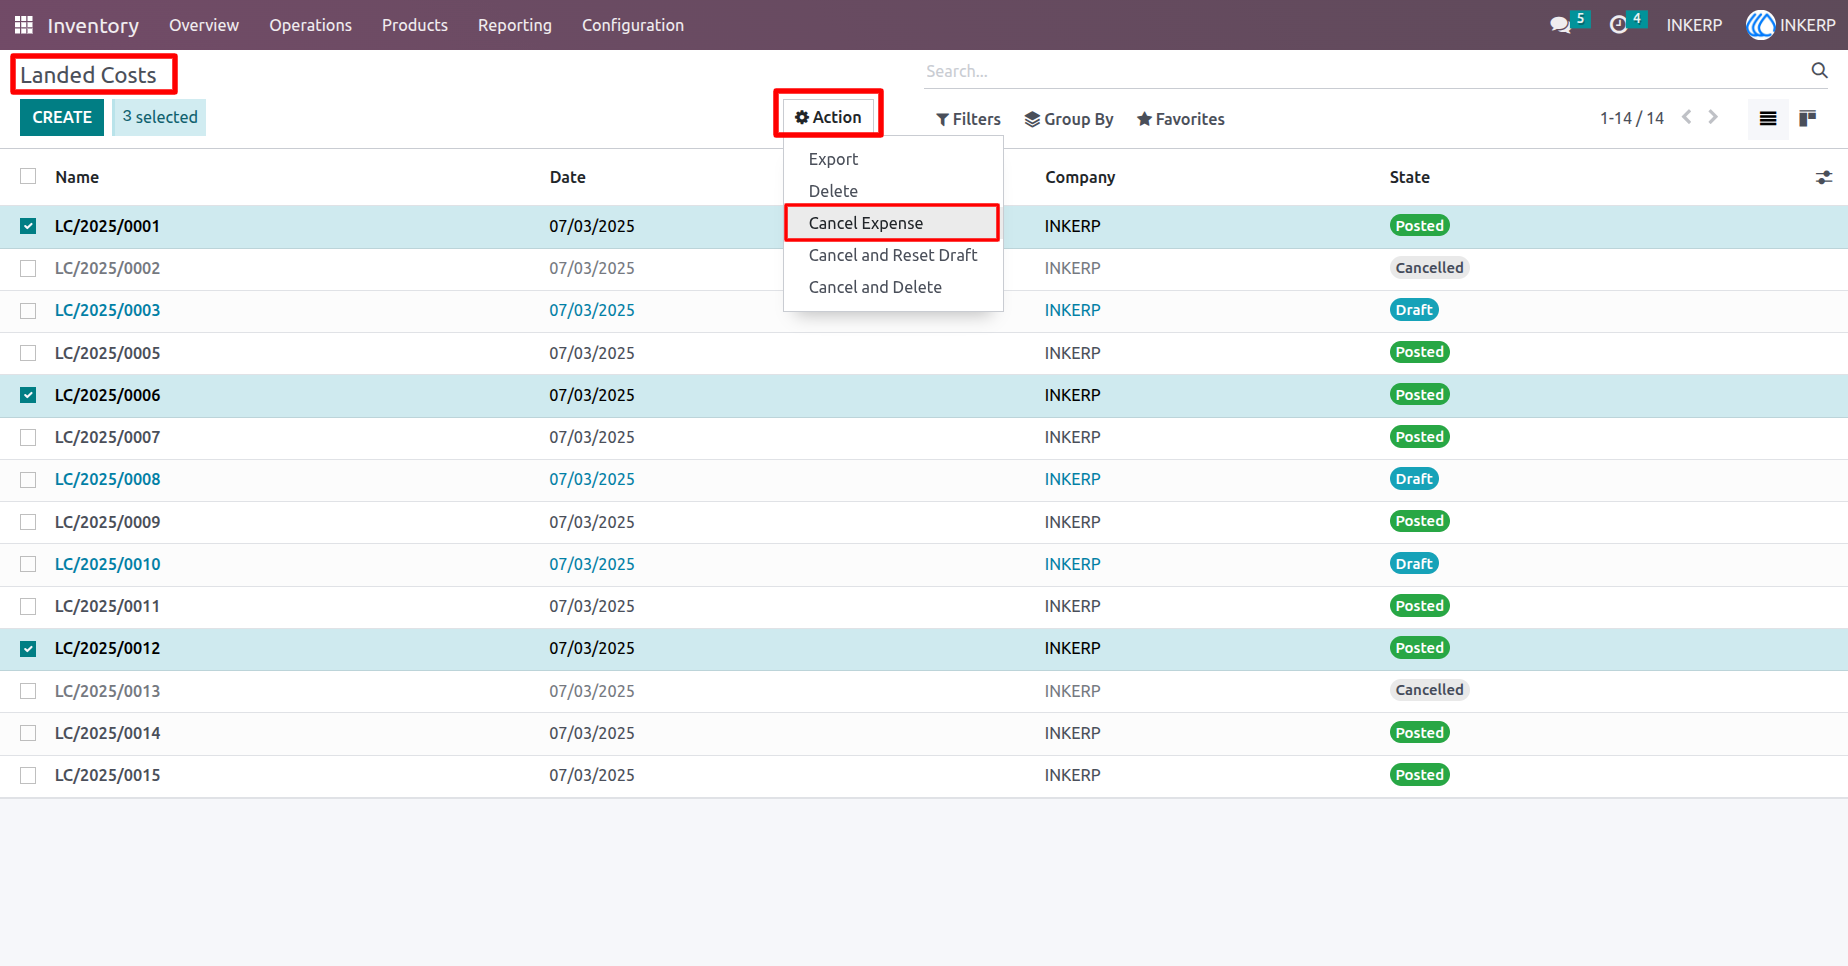Toggle the select-all header checkbox
Screen dimensions: 1848x966
(28, 176)
